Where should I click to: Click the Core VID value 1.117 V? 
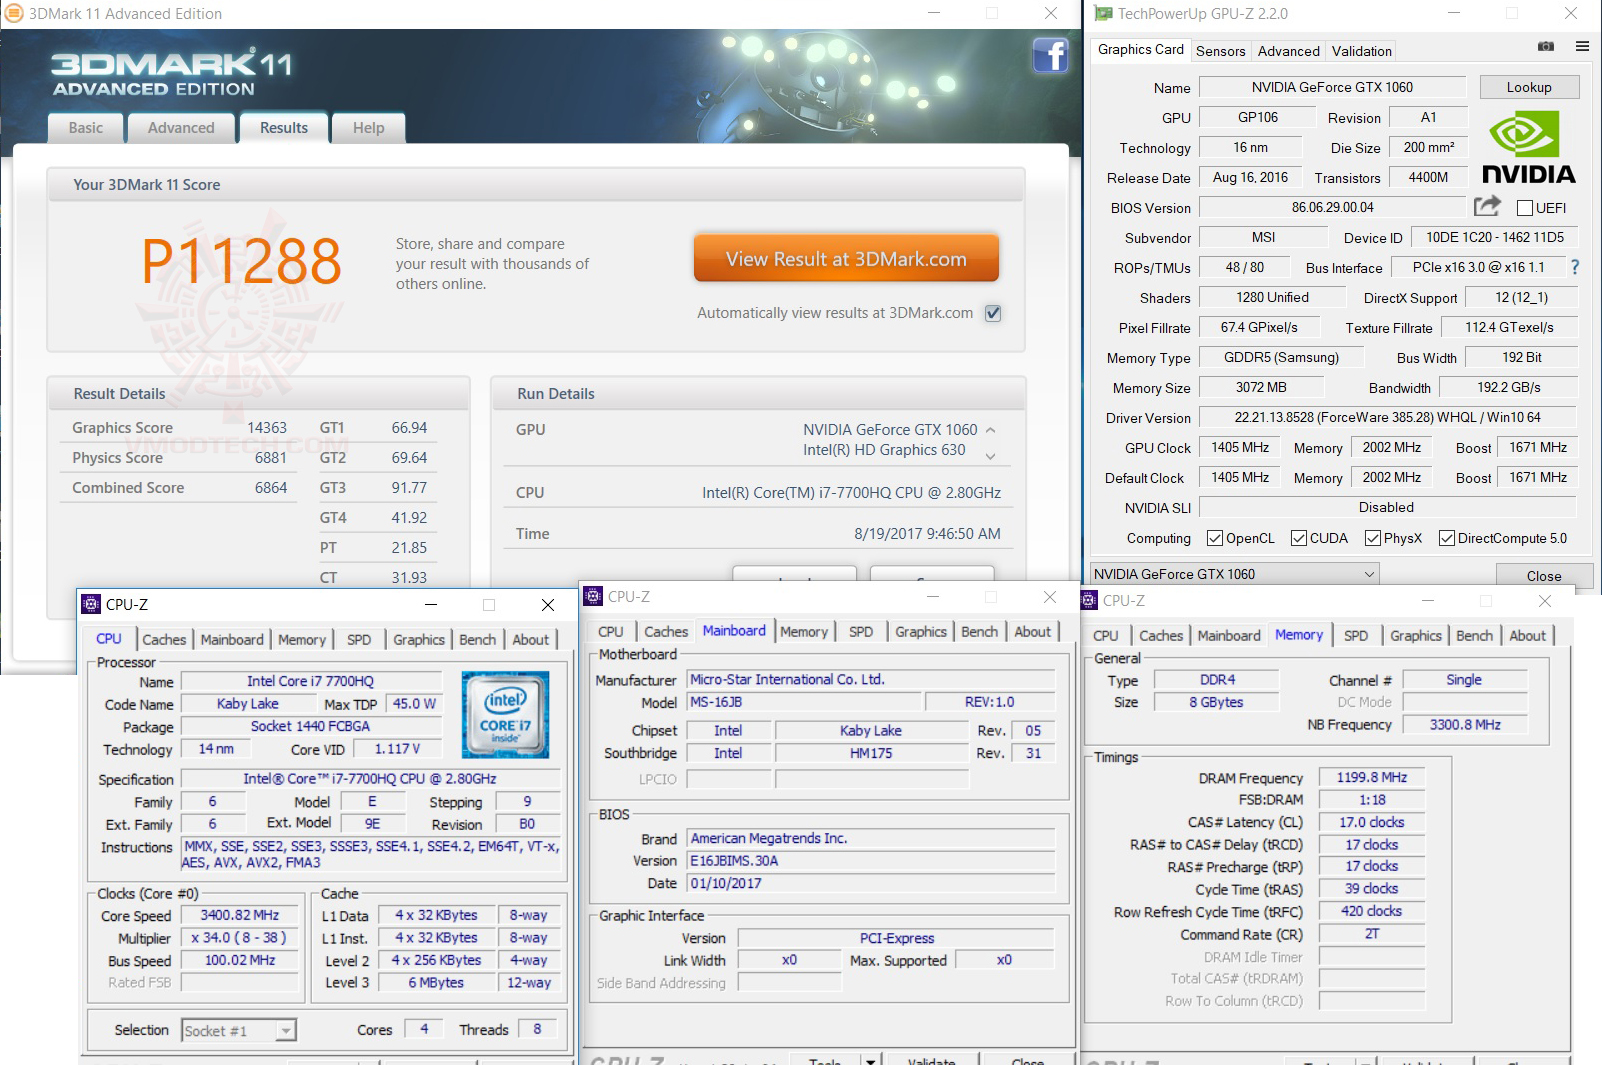tap(397, 749)
